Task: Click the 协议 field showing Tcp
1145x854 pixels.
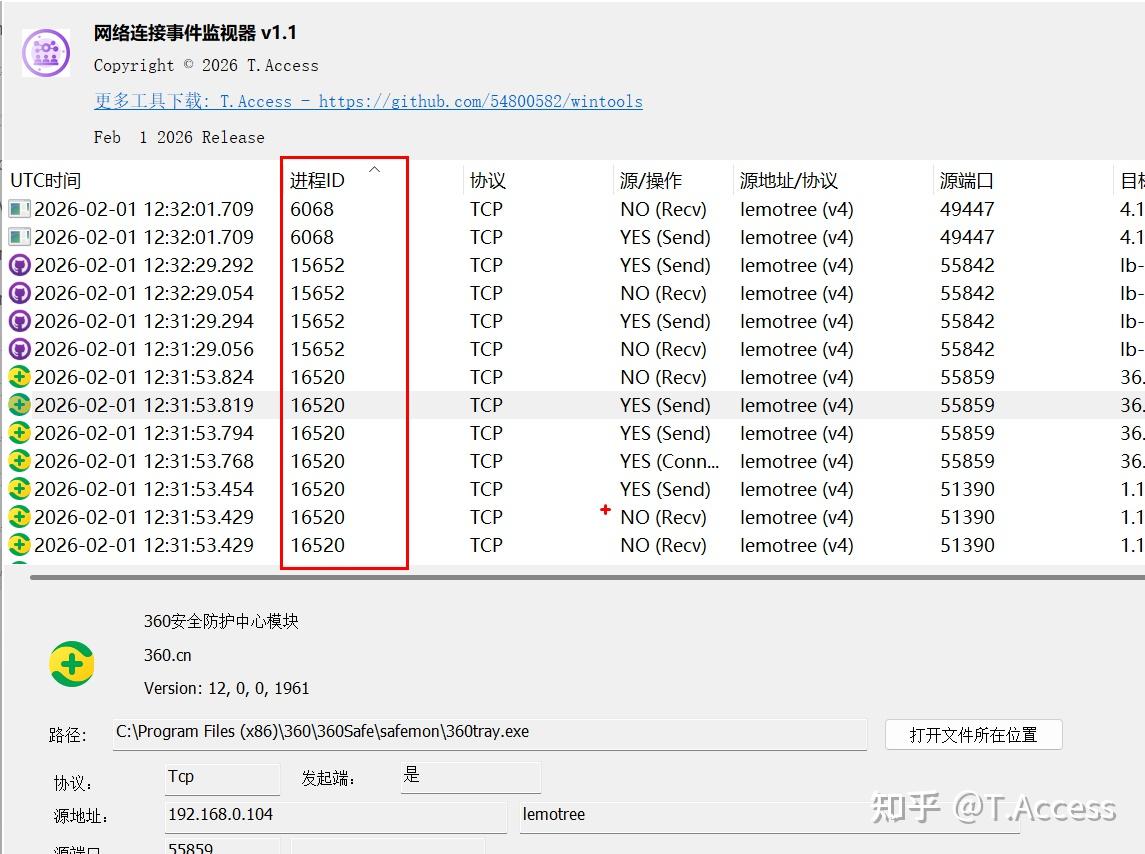Action: click(x=222, y=777)
